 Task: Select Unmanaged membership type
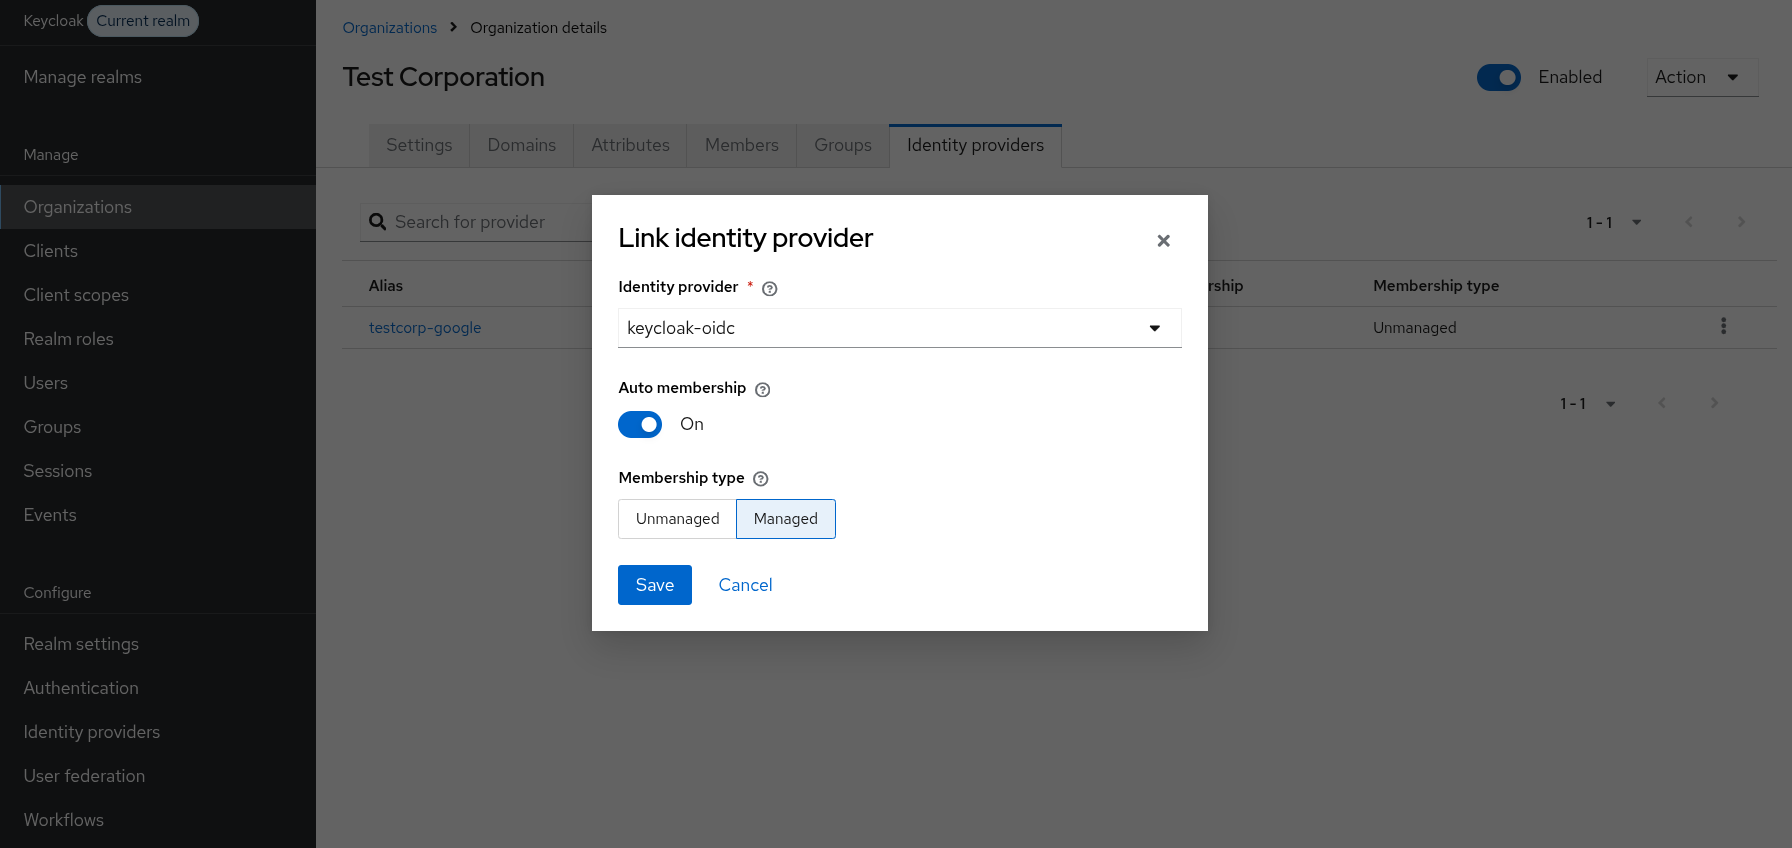[677, 519]
